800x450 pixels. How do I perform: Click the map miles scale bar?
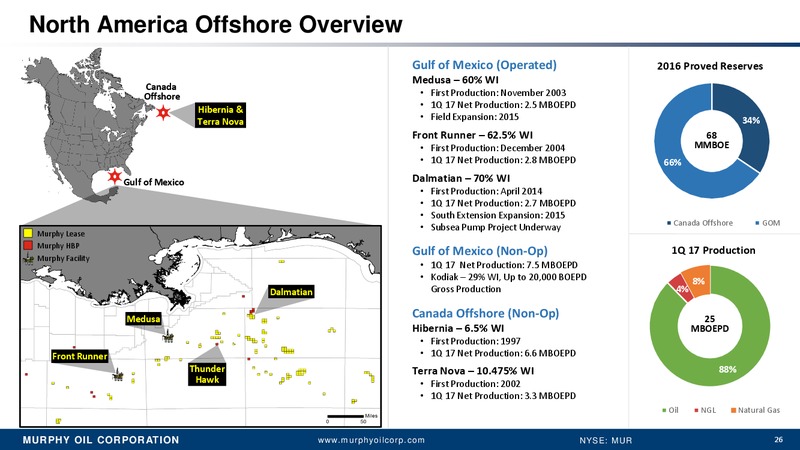pos(345,417)
